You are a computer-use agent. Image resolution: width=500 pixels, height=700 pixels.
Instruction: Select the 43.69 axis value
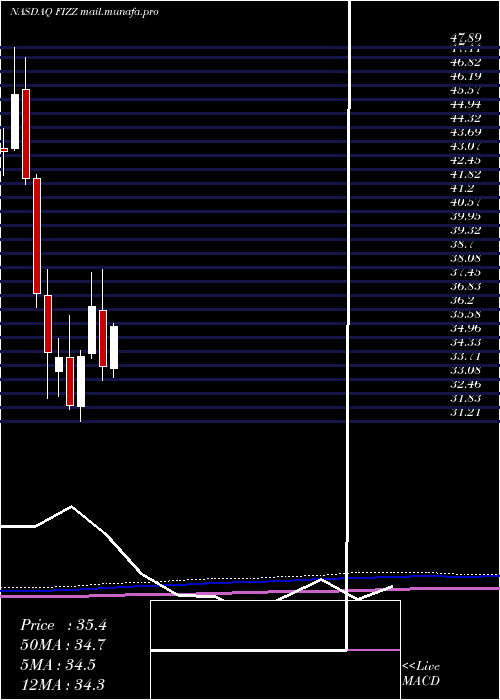click(x=465, y=132)
